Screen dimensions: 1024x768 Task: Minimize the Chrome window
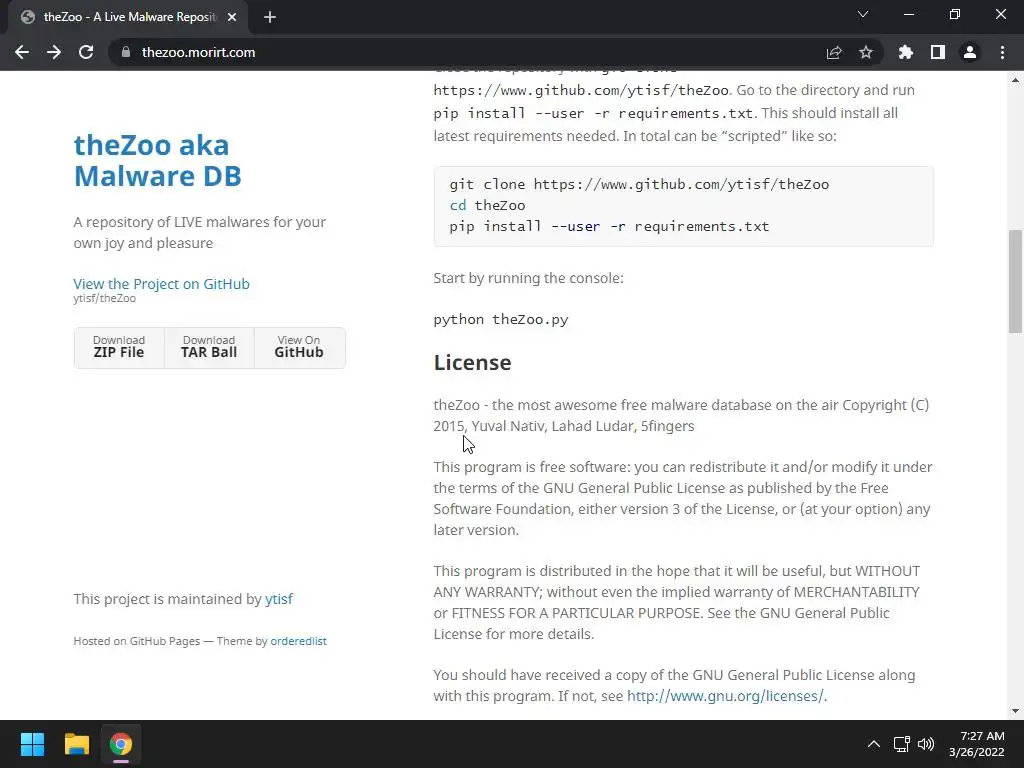(908, 14)
